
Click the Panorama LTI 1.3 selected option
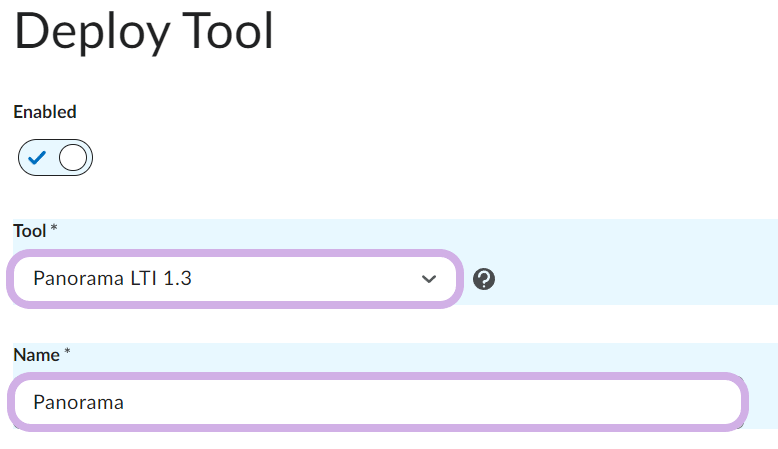pos(112,279)
